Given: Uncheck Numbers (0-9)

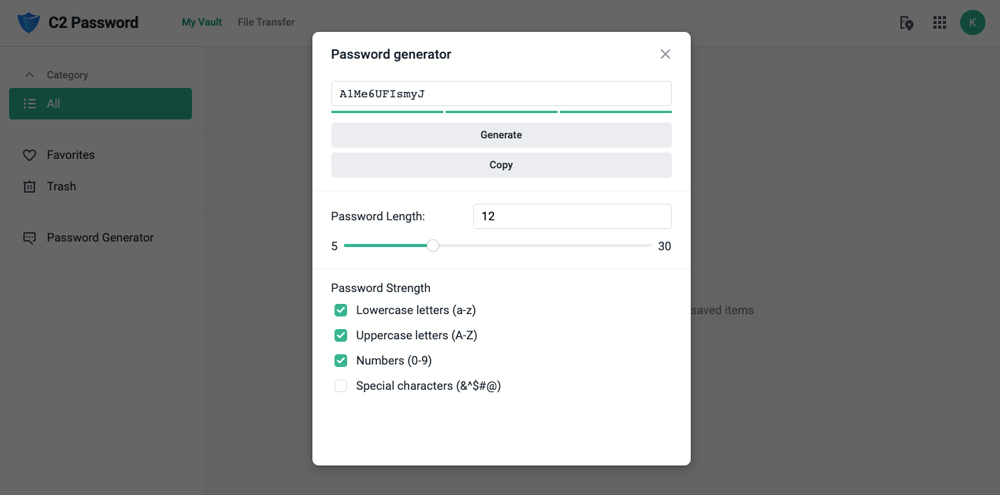Looking at the screenshot, I should click(x=341, y=360).
